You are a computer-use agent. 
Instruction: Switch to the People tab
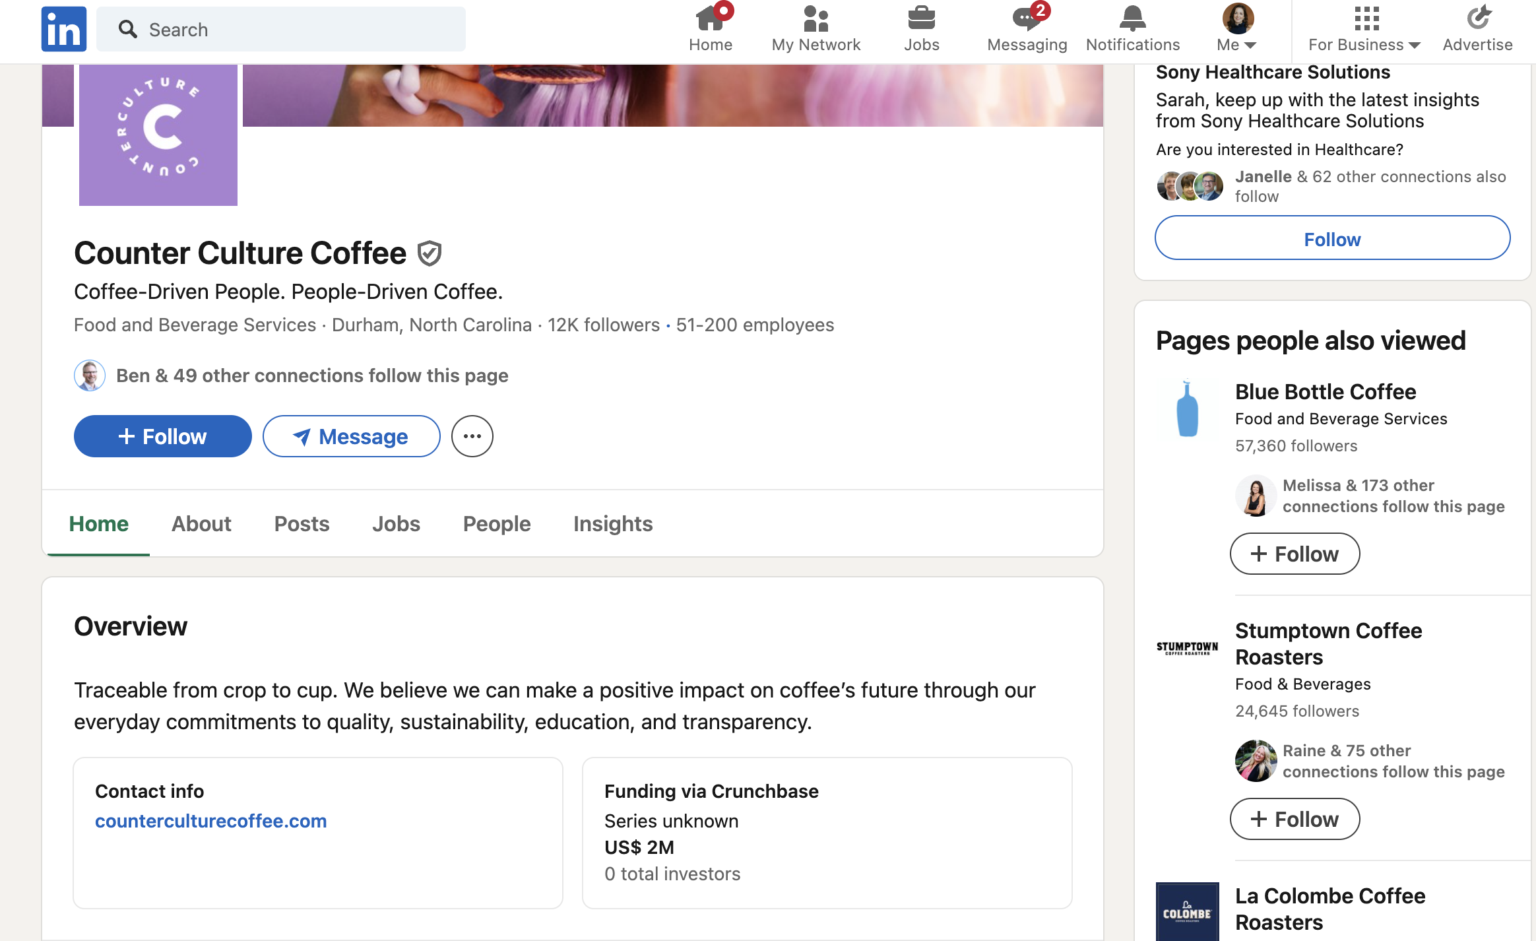click(496, 523)
